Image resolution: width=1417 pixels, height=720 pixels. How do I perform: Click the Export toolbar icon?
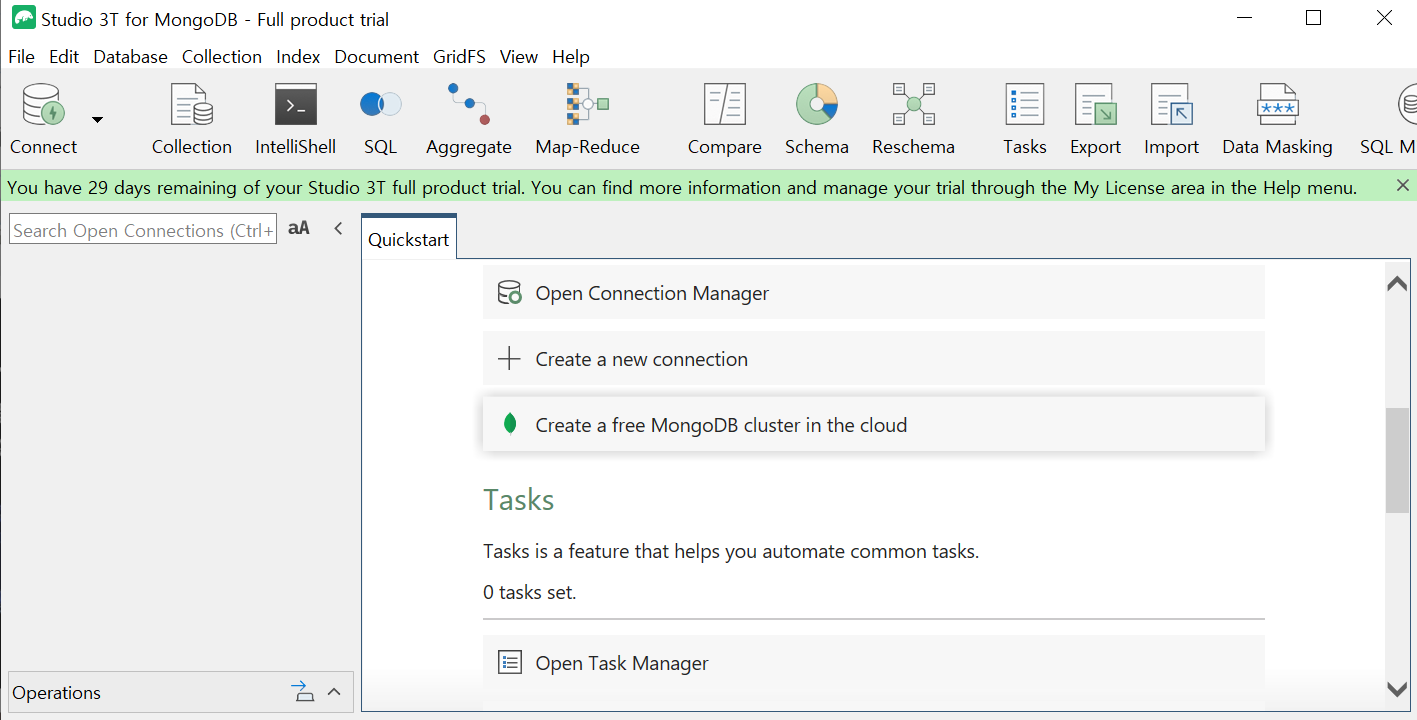tap(1095, 119)
